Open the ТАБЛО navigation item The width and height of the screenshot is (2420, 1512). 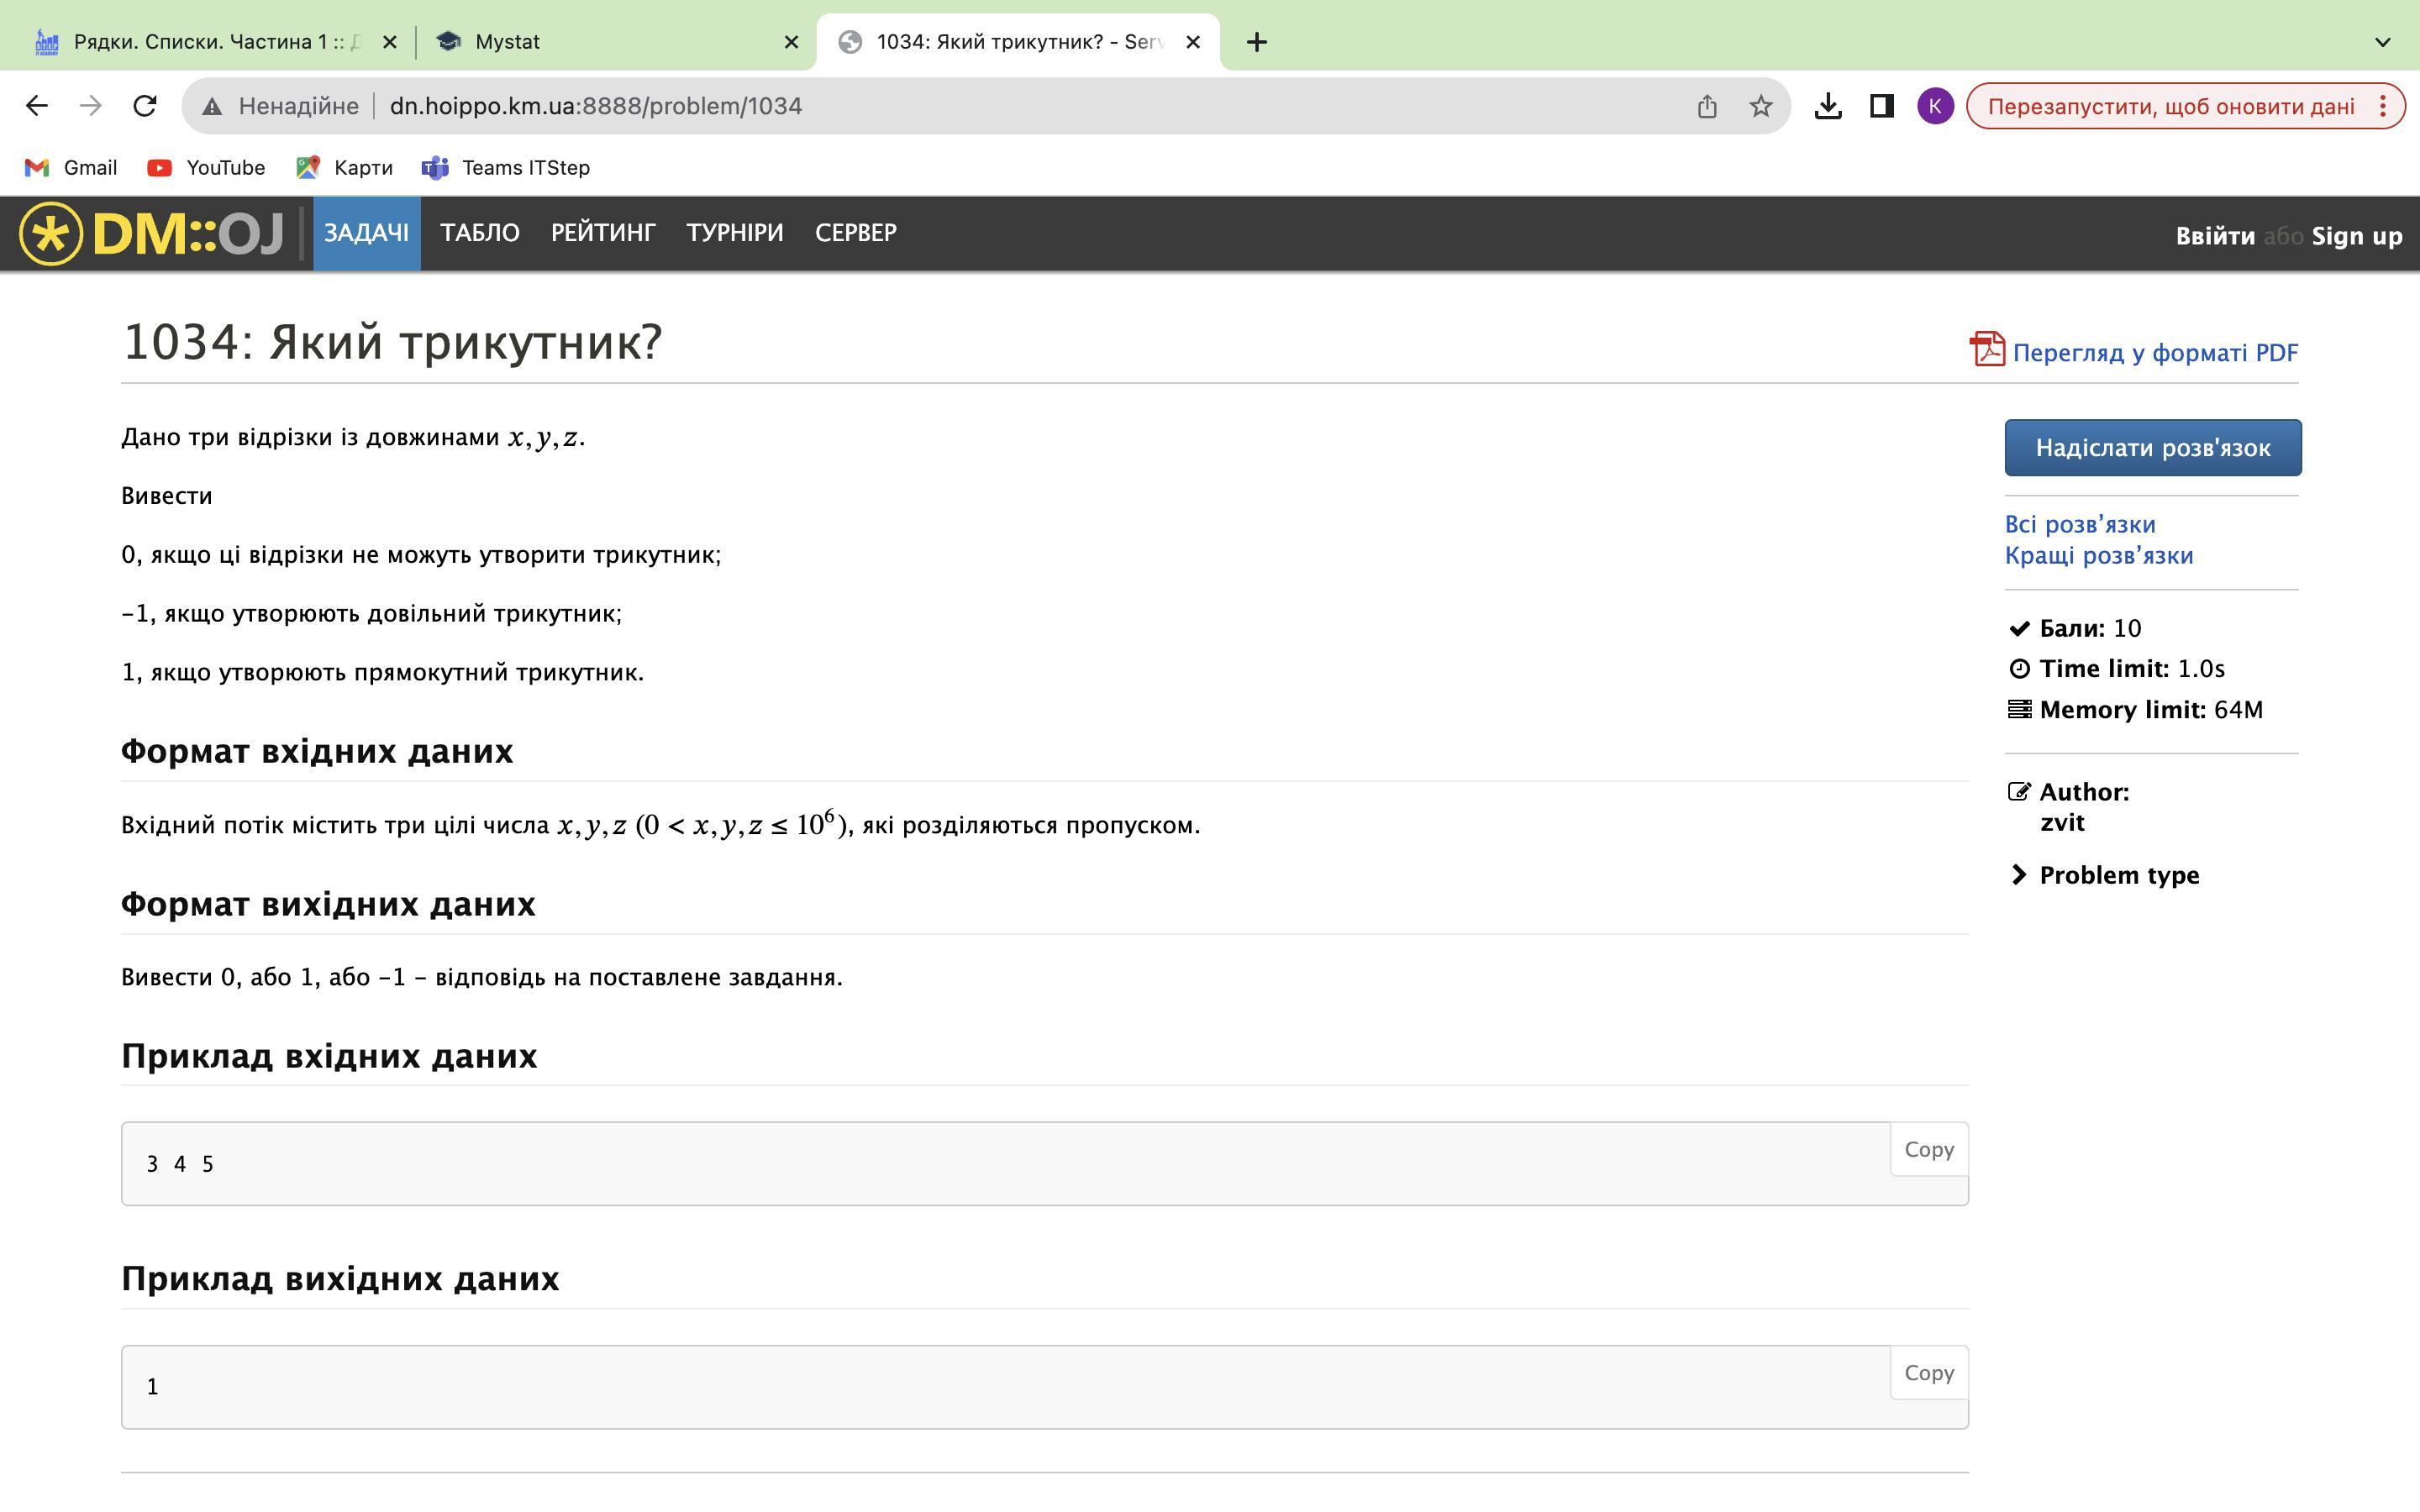click(x=479, y=233)
